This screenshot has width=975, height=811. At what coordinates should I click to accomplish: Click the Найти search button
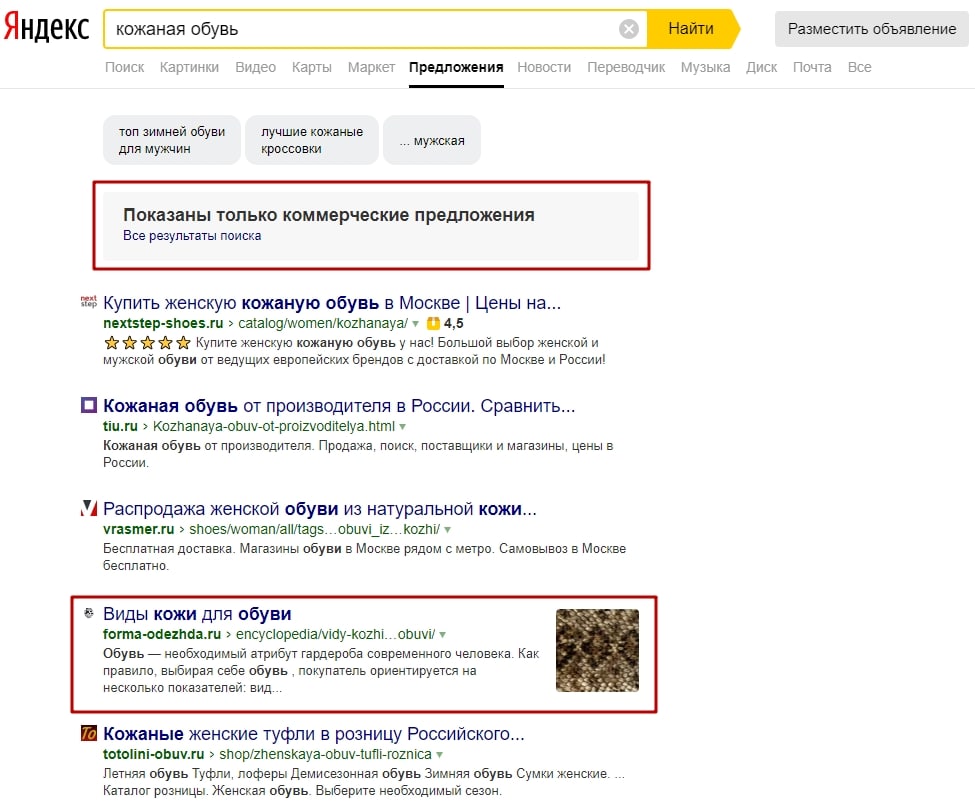[691, 29]
